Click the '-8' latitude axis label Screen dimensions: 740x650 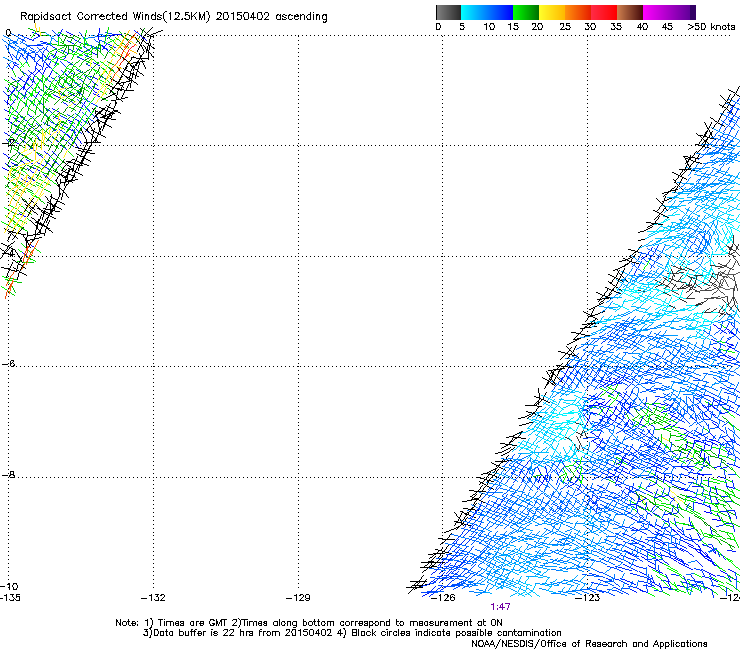9,474
